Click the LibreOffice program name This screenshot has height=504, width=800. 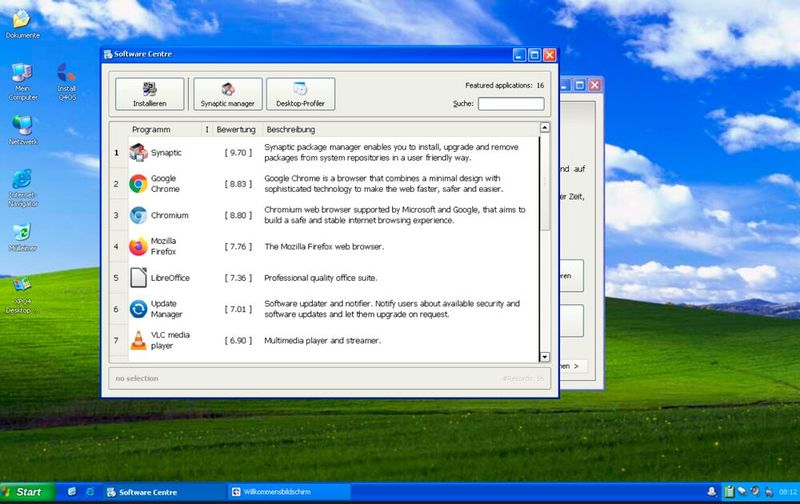pyautogui.click(x=170, y=278)
